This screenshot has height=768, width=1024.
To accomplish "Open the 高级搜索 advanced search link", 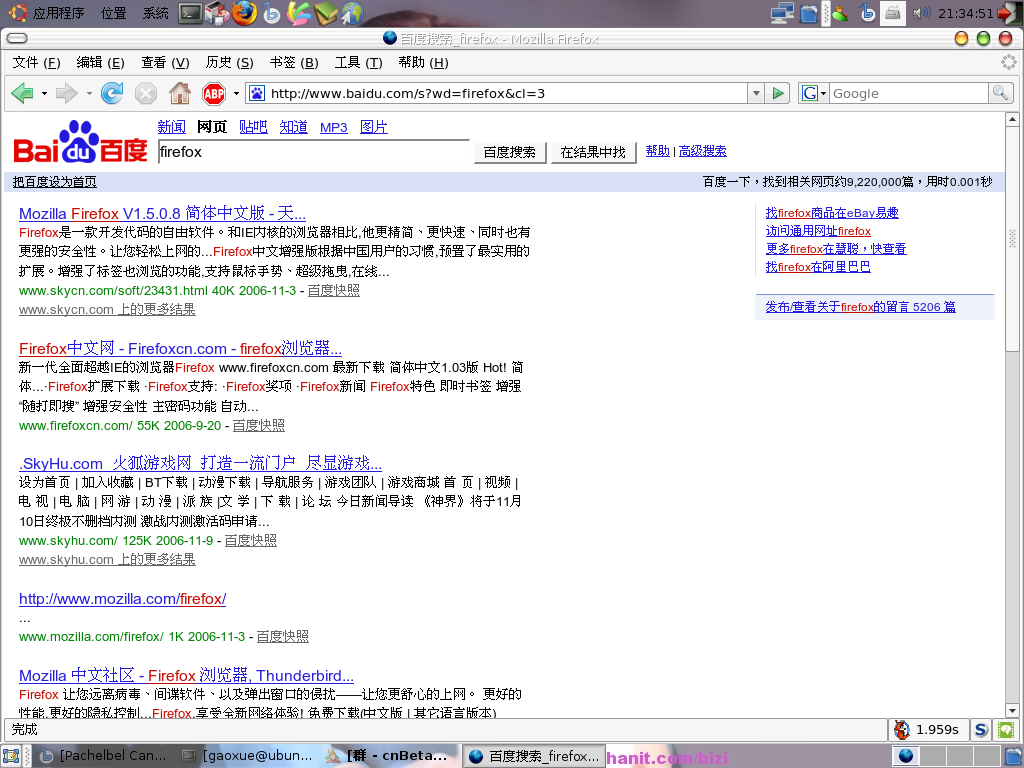I will pos(703,151).
